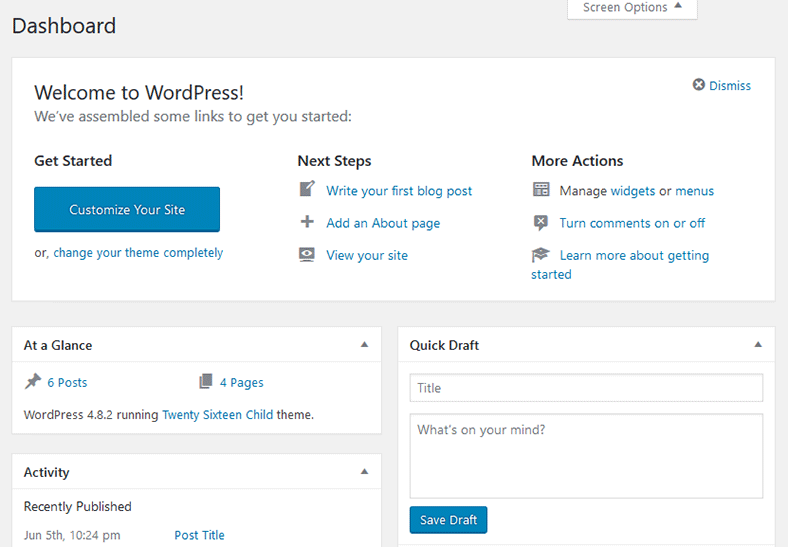Click the Welcome to WordPress! heading

click(139, 93)
